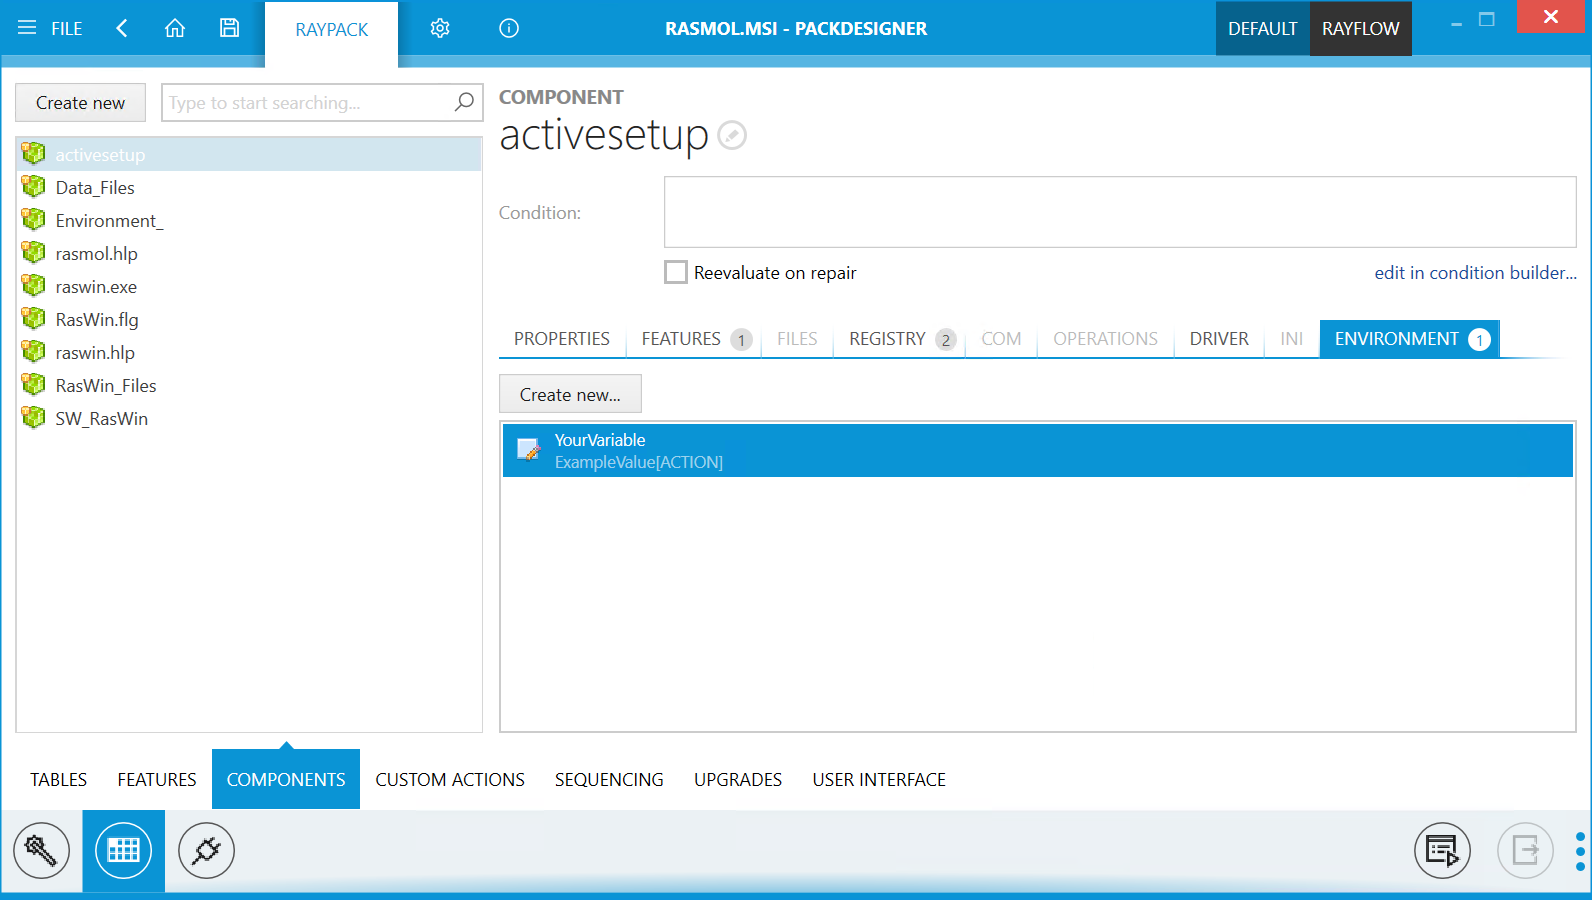Open the info icon in title bar

509,28
